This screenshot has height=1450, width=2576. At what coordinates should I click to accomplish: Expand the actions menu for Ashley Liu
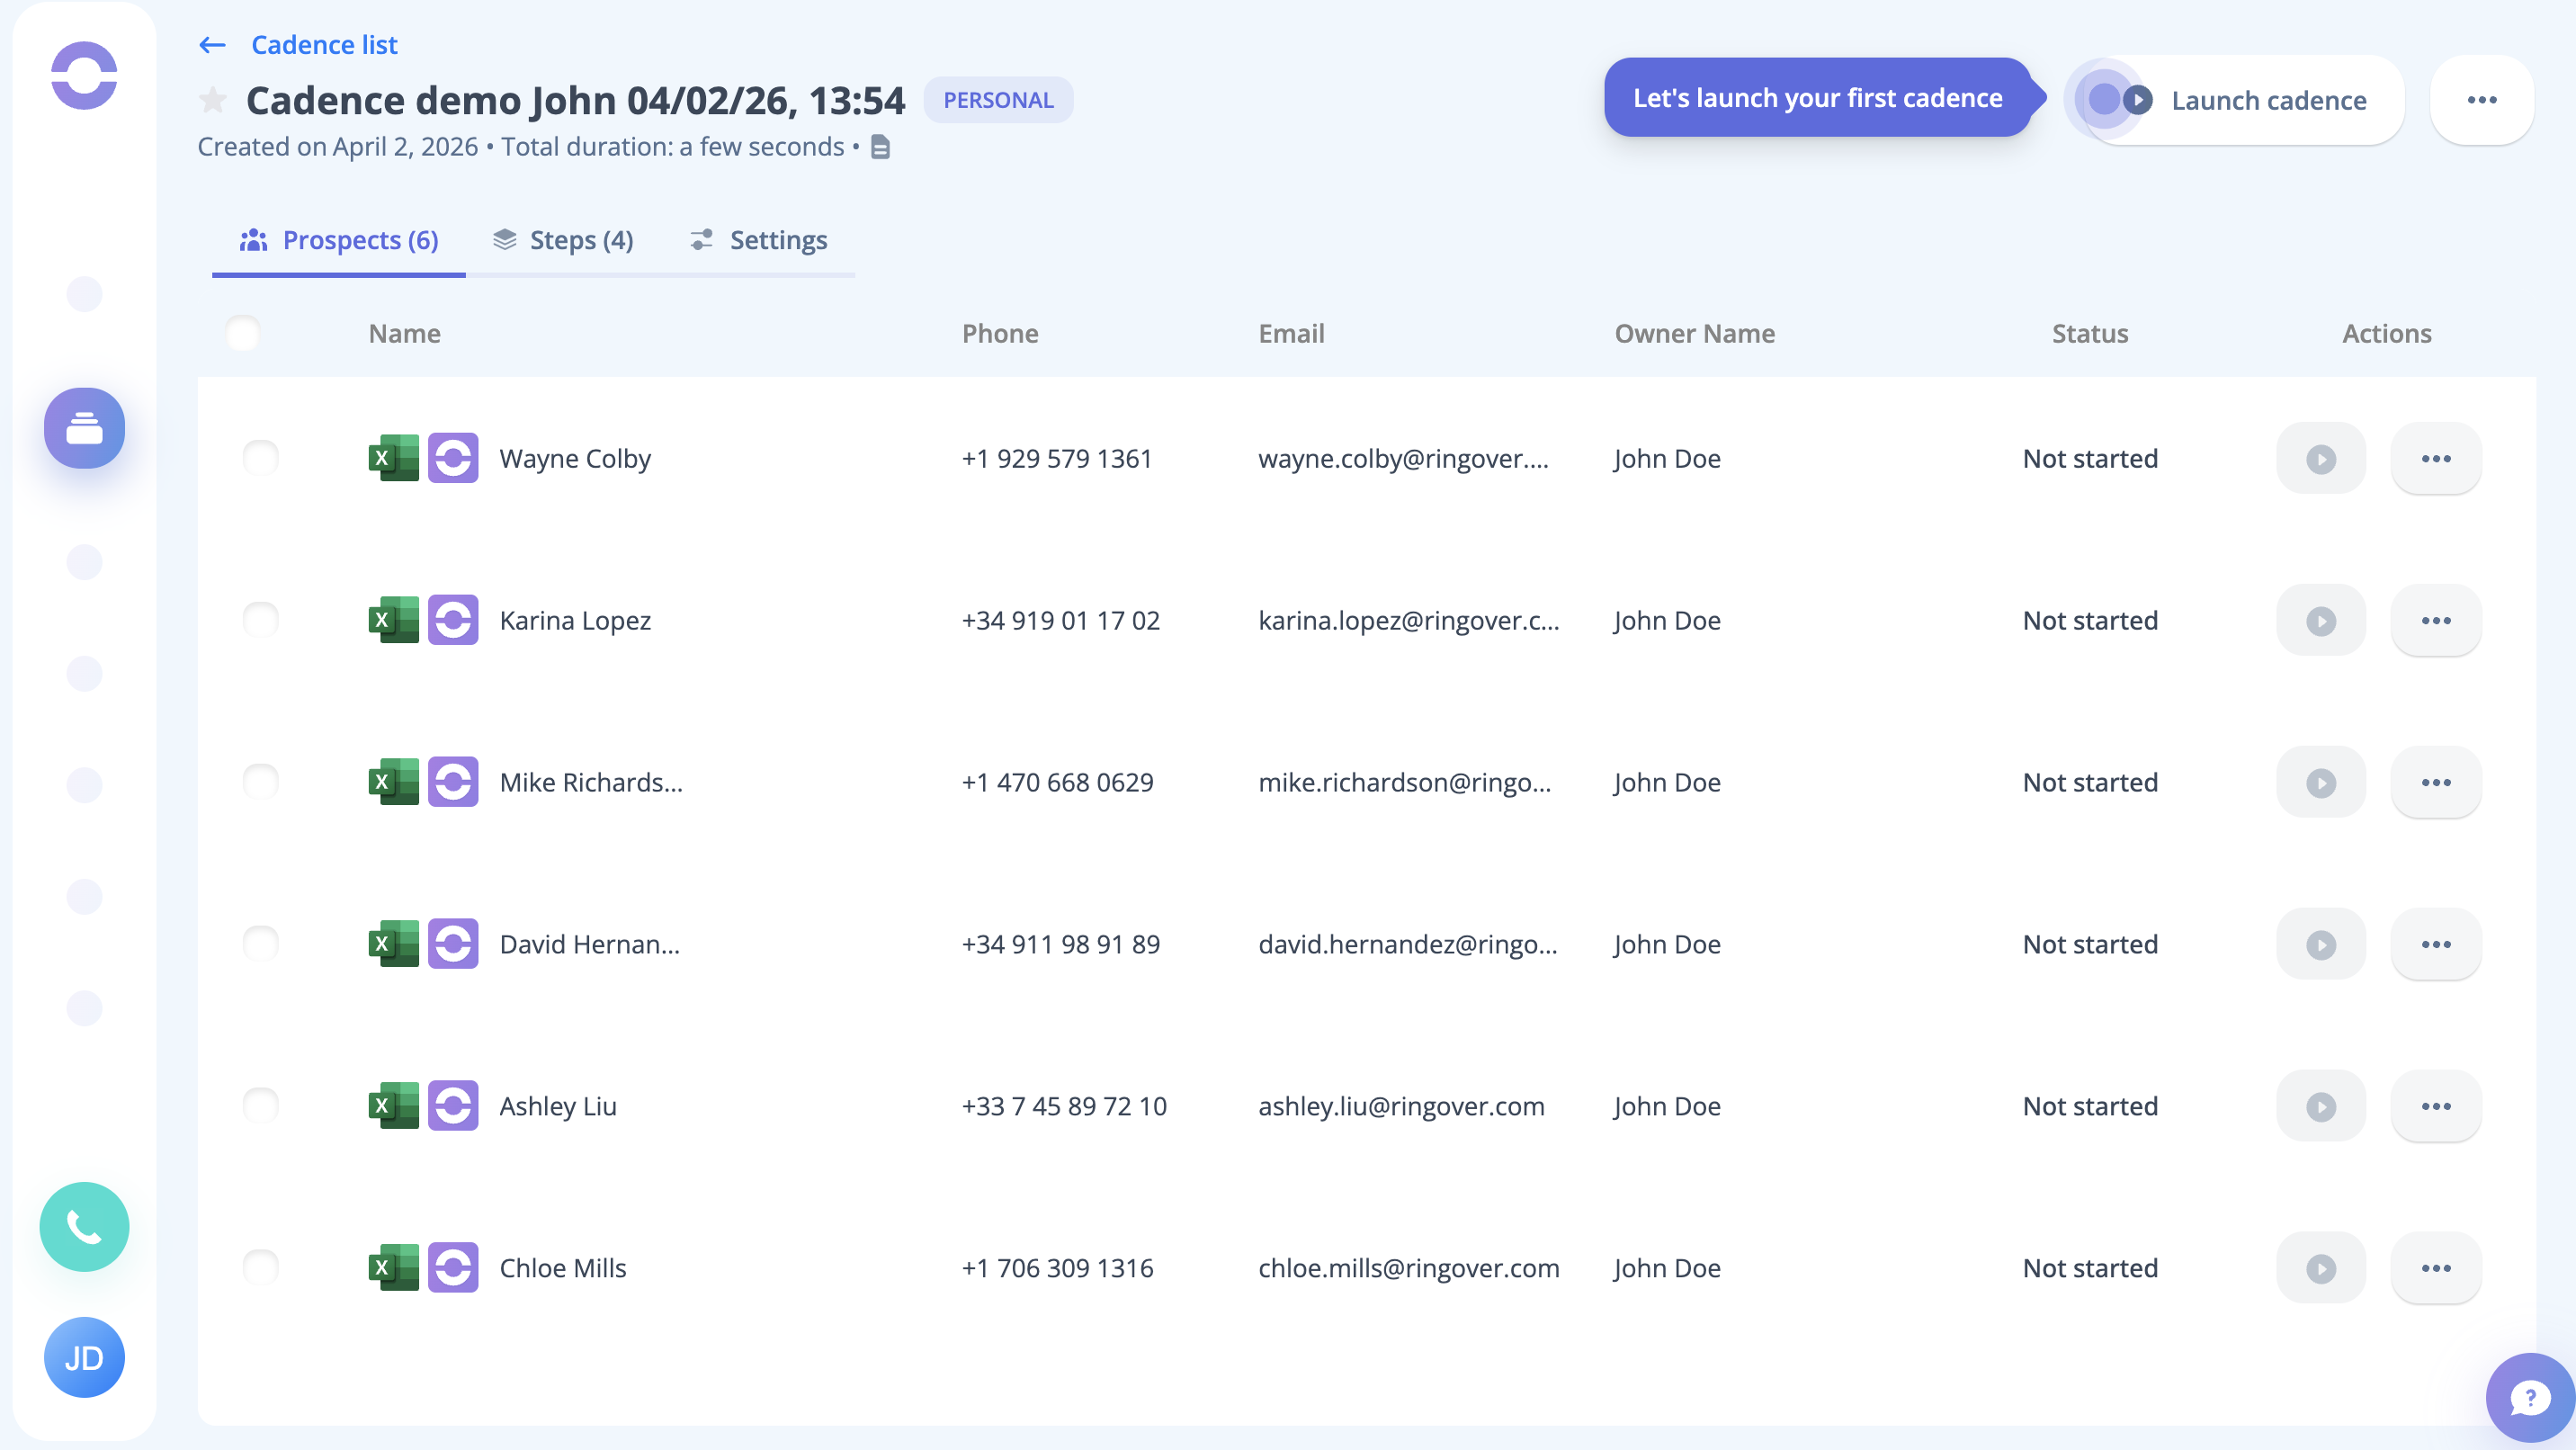(2435, 1106)
